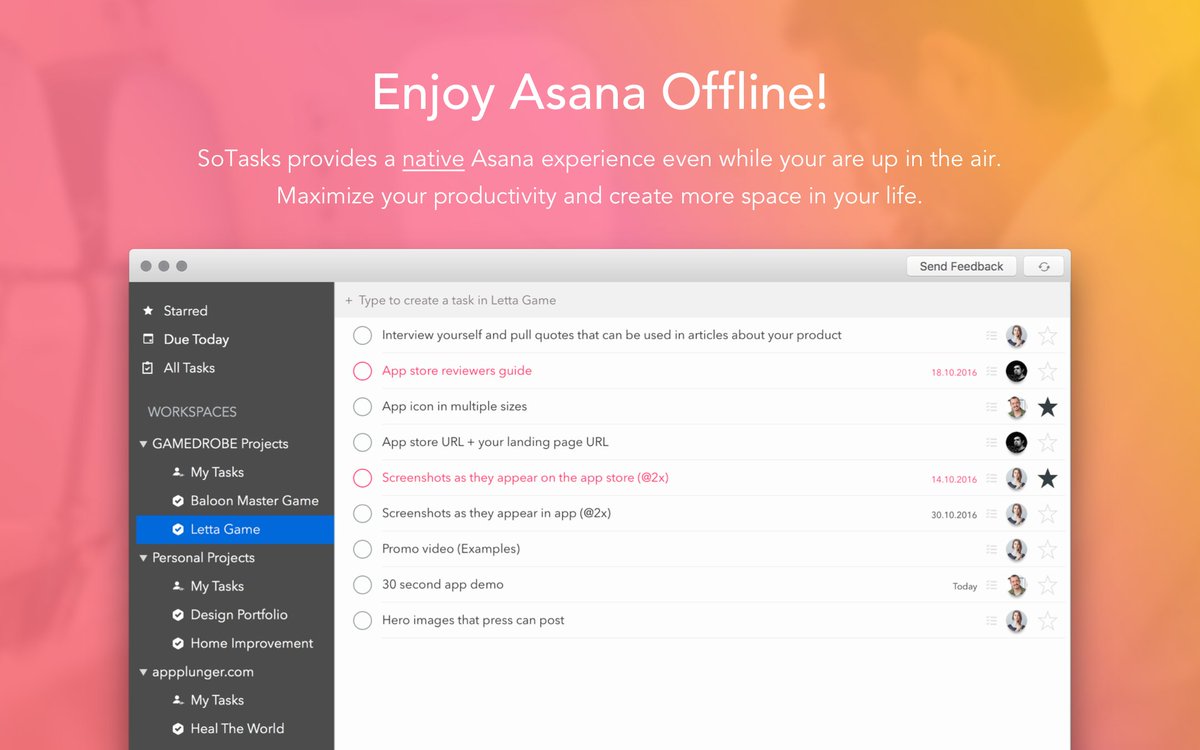Click the person icon of GAMEDROBE My Tasks
The image size is (1200, 750).
click(178, 472)
